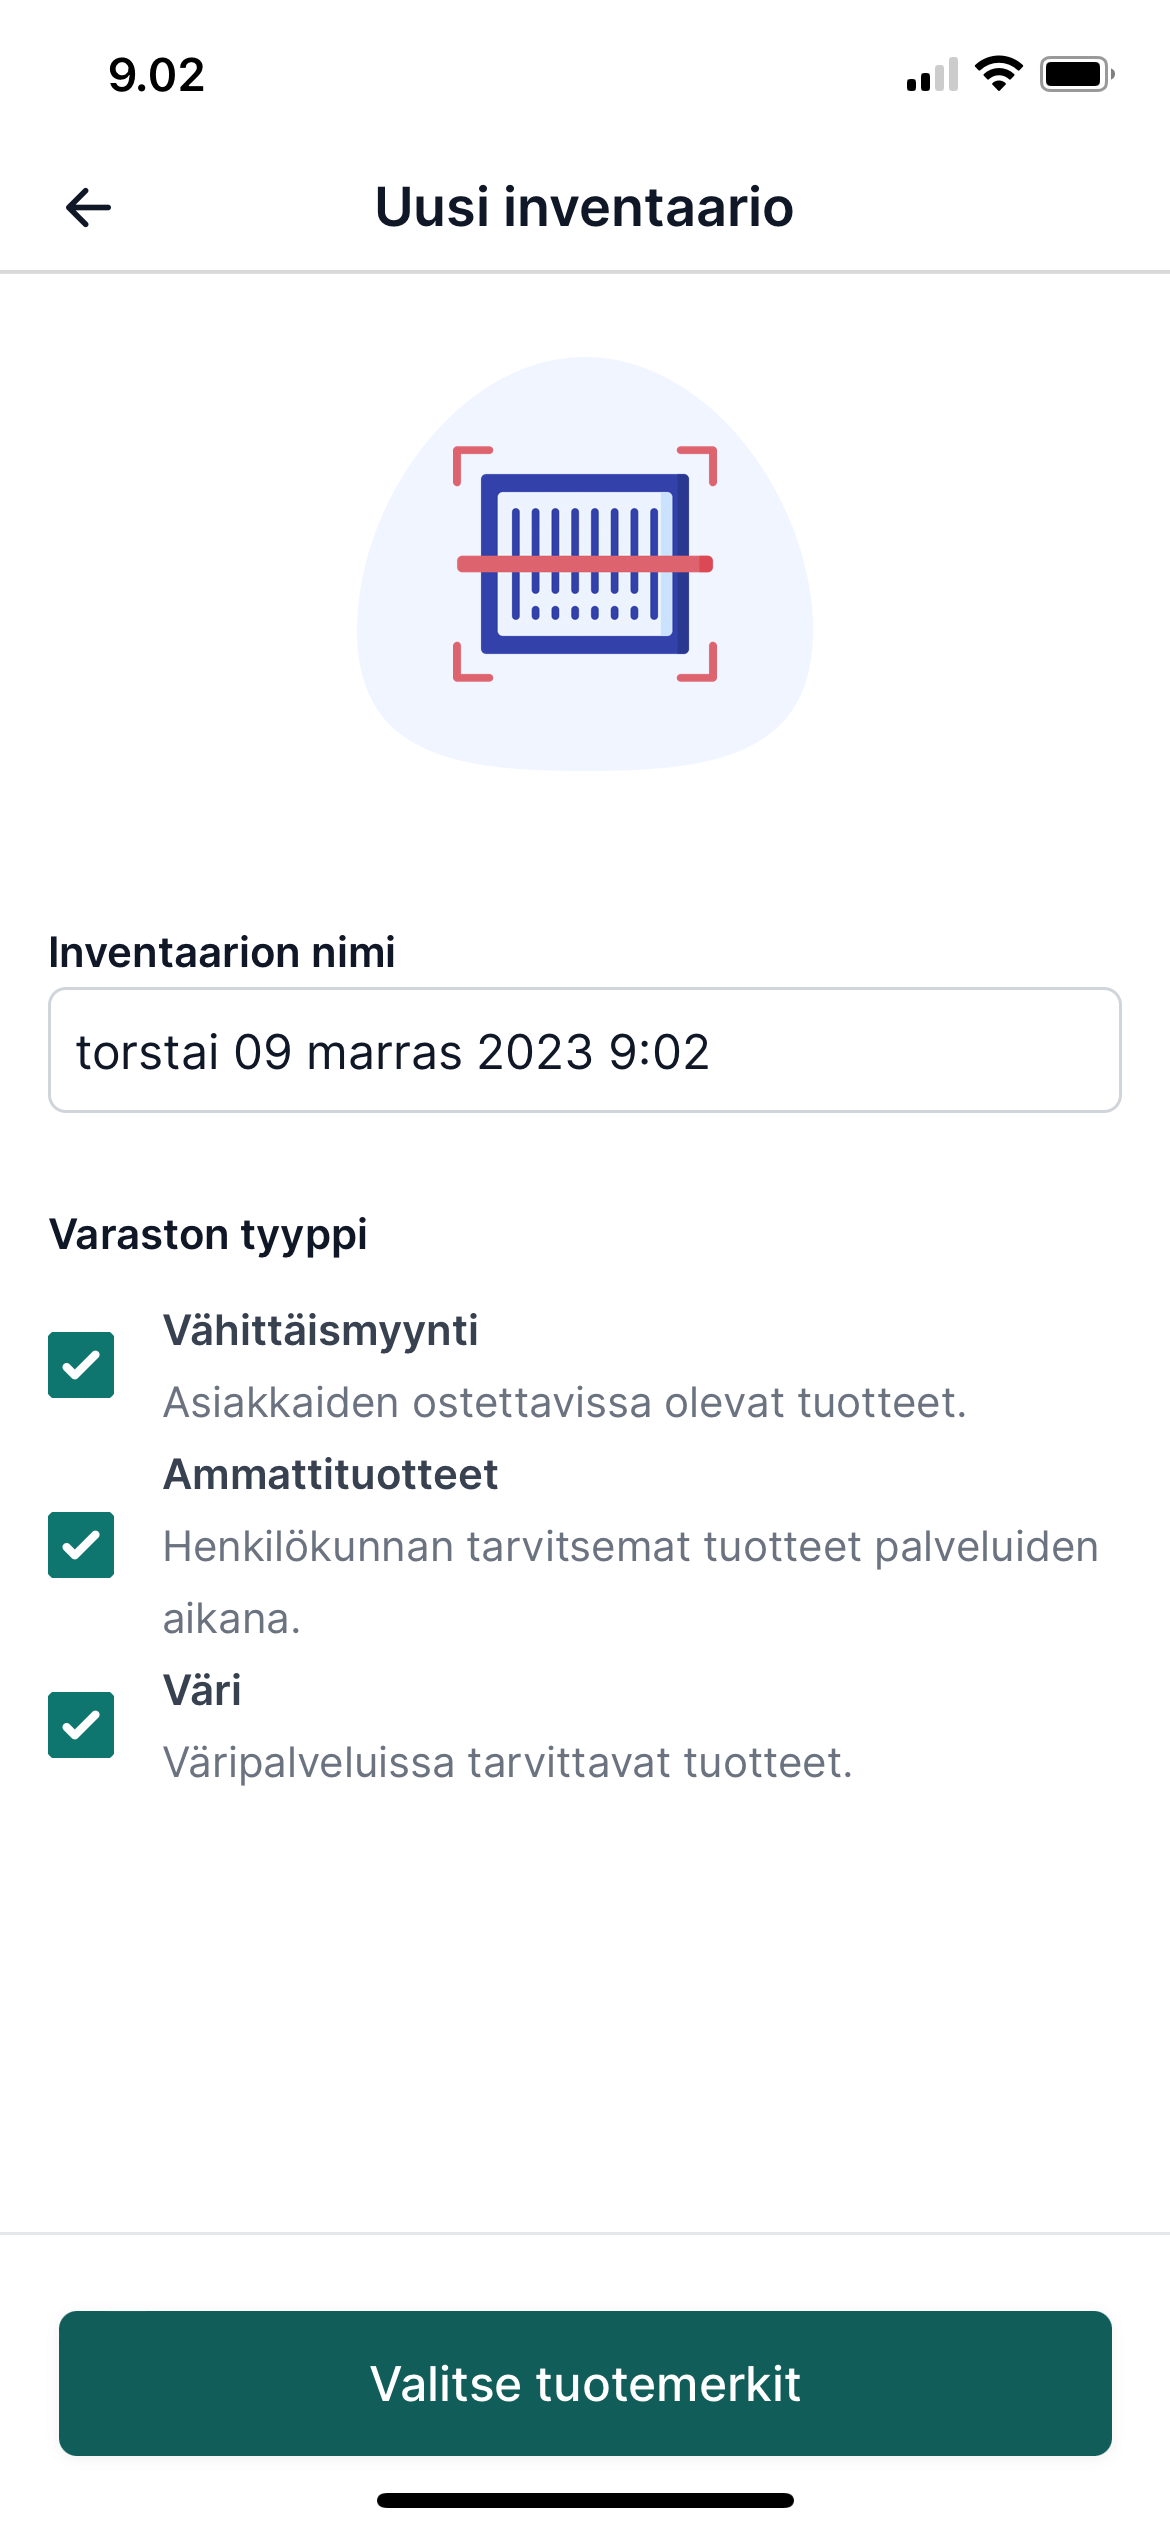
Task: Uncheck the Ammattituotteet checkbox
Action: click(x=81, y=1545)
